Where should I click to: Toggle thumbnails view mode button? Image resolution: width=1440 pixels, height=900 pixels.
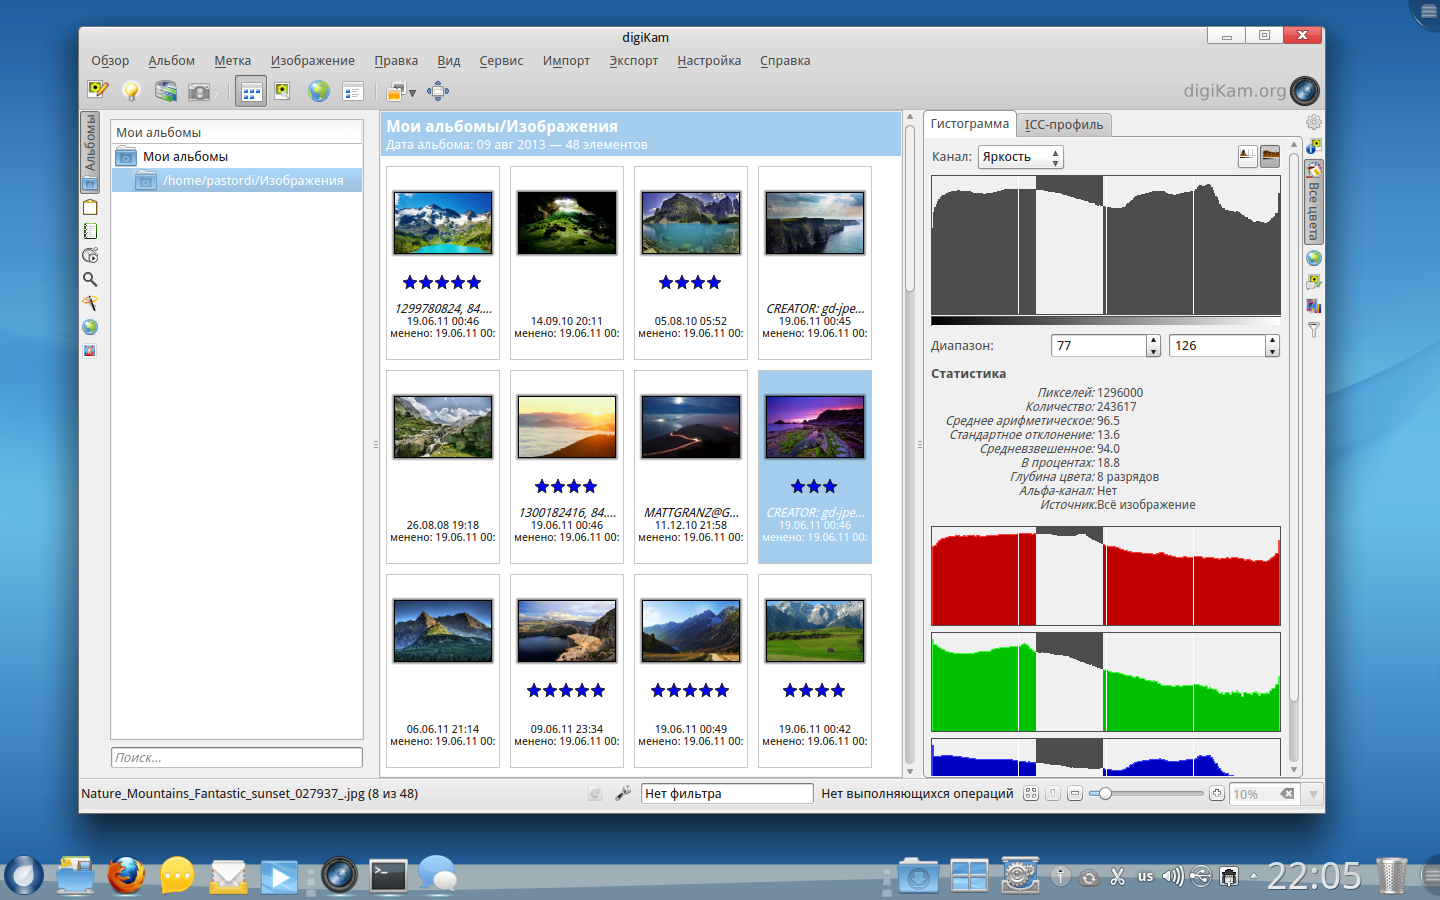coord(251,91)
